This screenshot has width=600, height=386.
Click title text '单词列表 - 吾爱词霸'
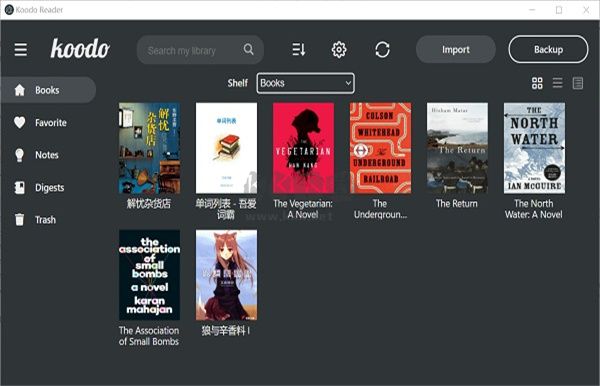pyautogui.click(x=226, y=209)
